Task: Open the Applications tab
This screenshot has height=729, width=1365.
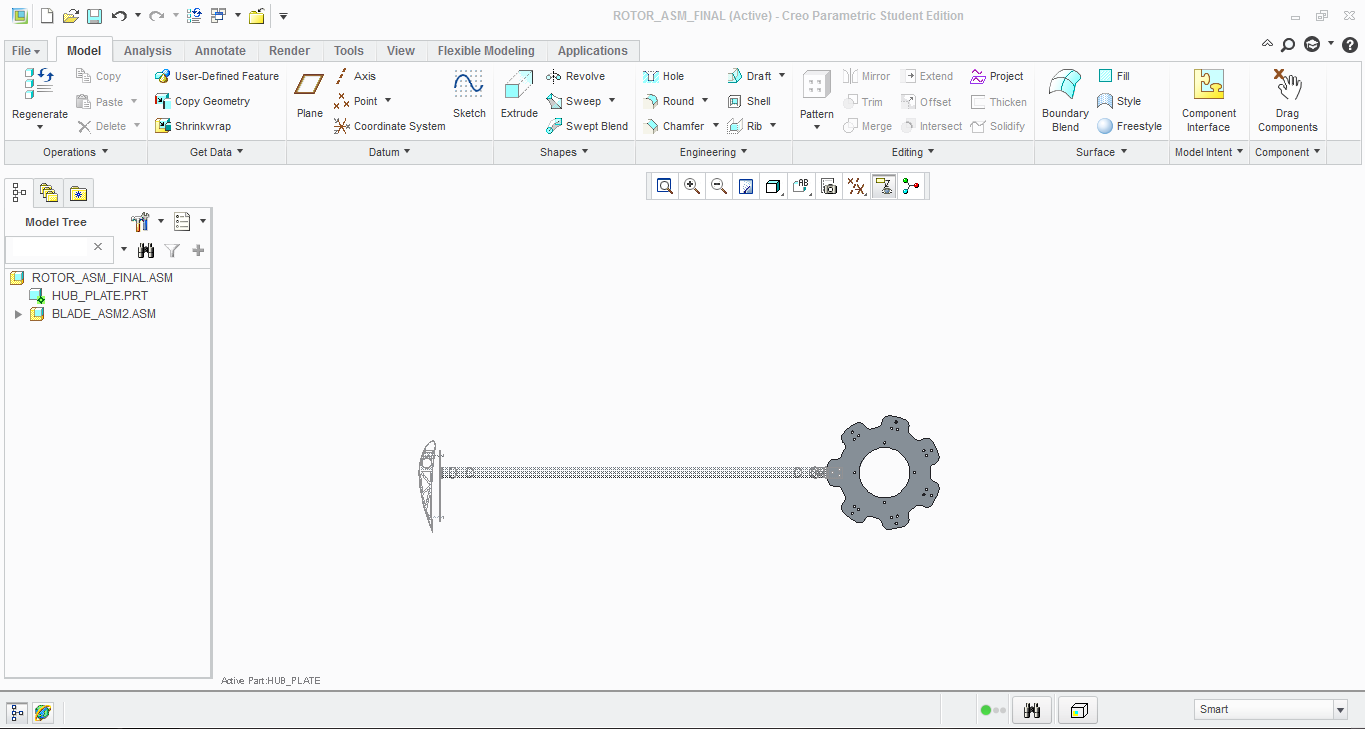Action: click(593, 51)
